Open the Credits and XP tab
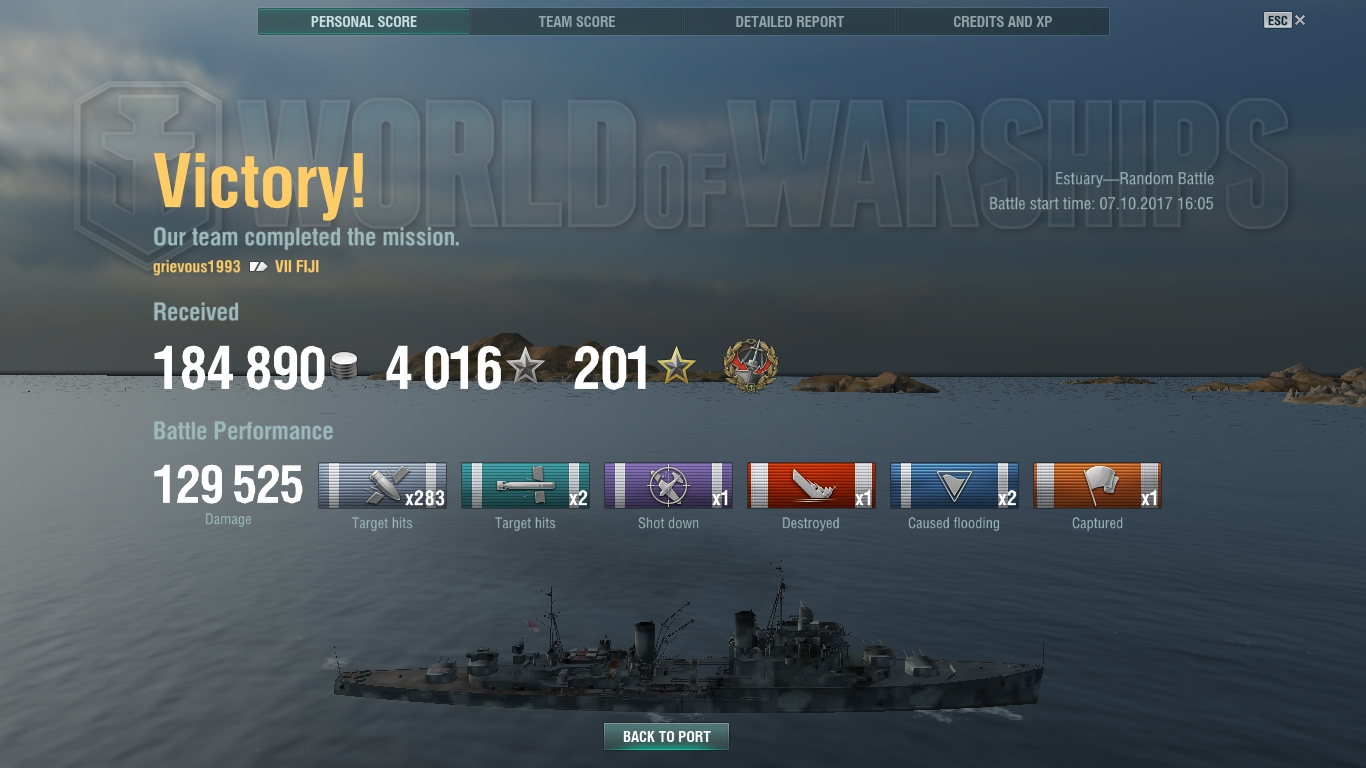 1003,21
